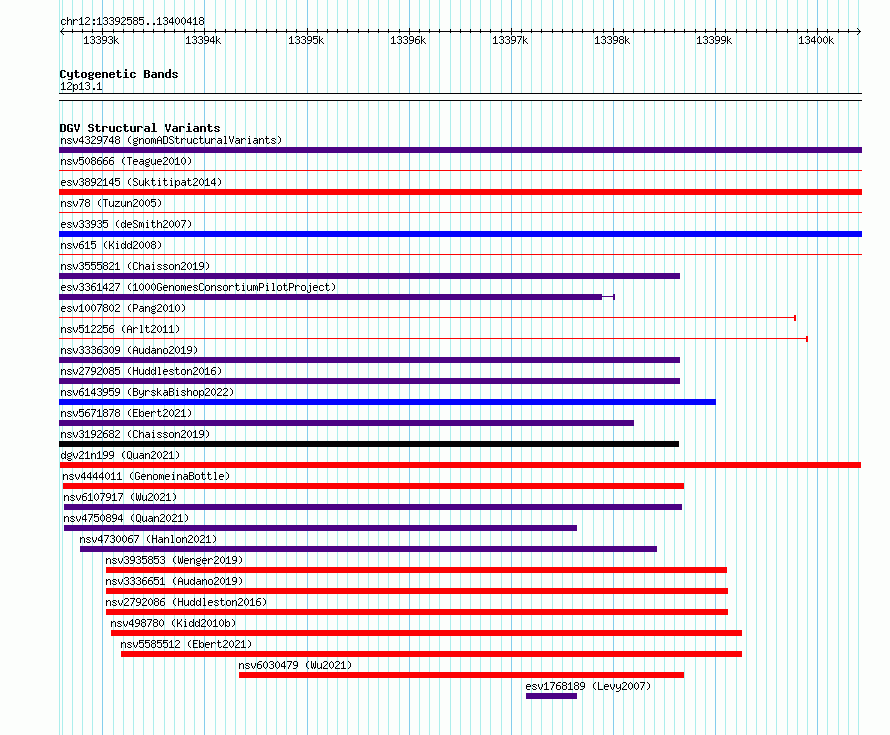890x735 pixels.
Task: Click nsv3935853 (Wenger2019) label
Action: (x=174, y=560)
